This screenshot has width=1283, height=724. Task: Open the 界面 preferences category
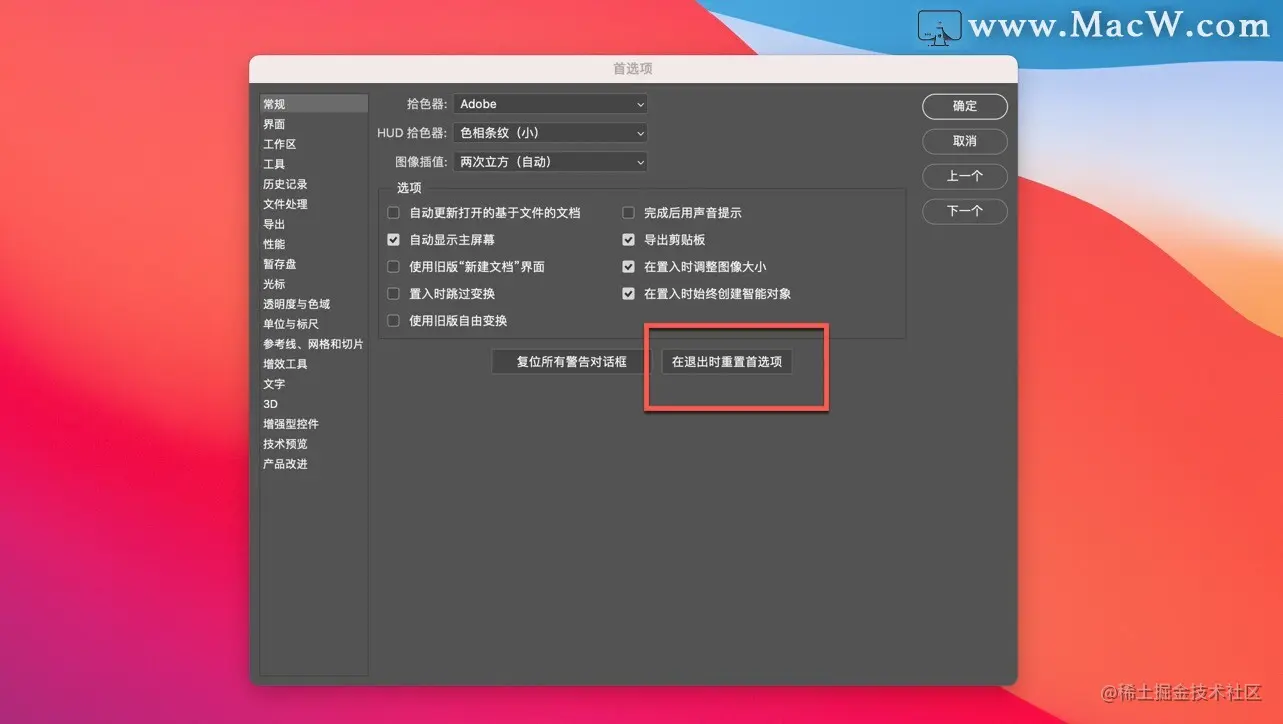coord(314,124)
